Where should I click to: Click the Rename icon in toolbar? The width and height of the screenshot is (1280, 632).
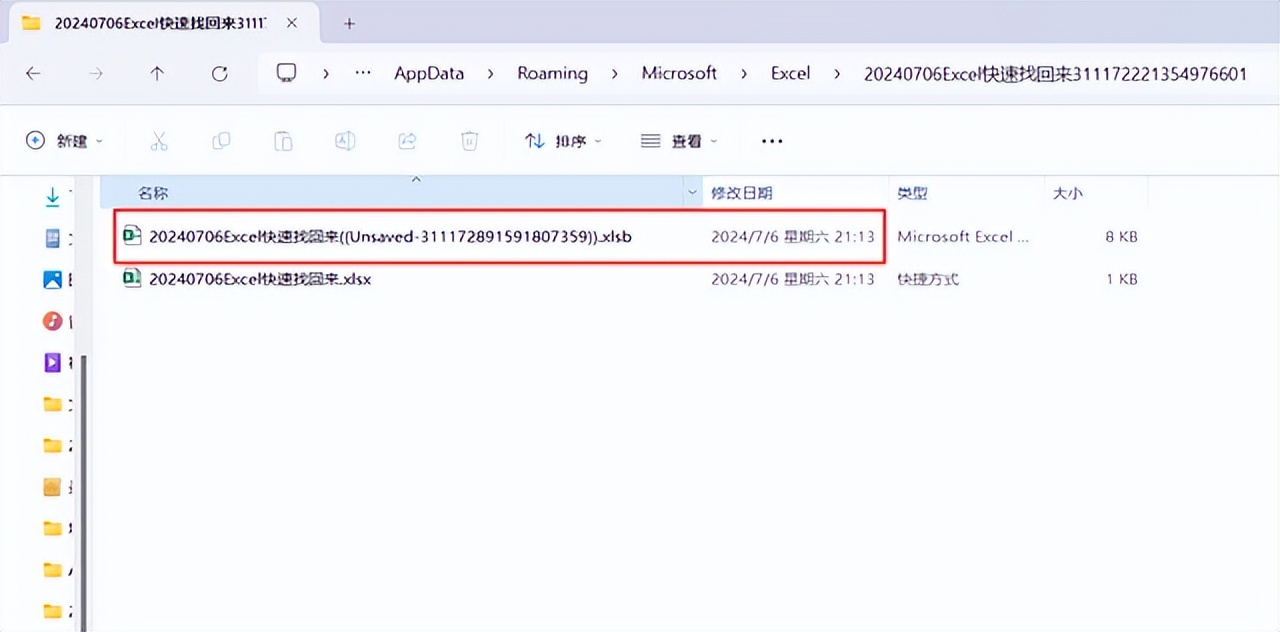tap(345, 141)
